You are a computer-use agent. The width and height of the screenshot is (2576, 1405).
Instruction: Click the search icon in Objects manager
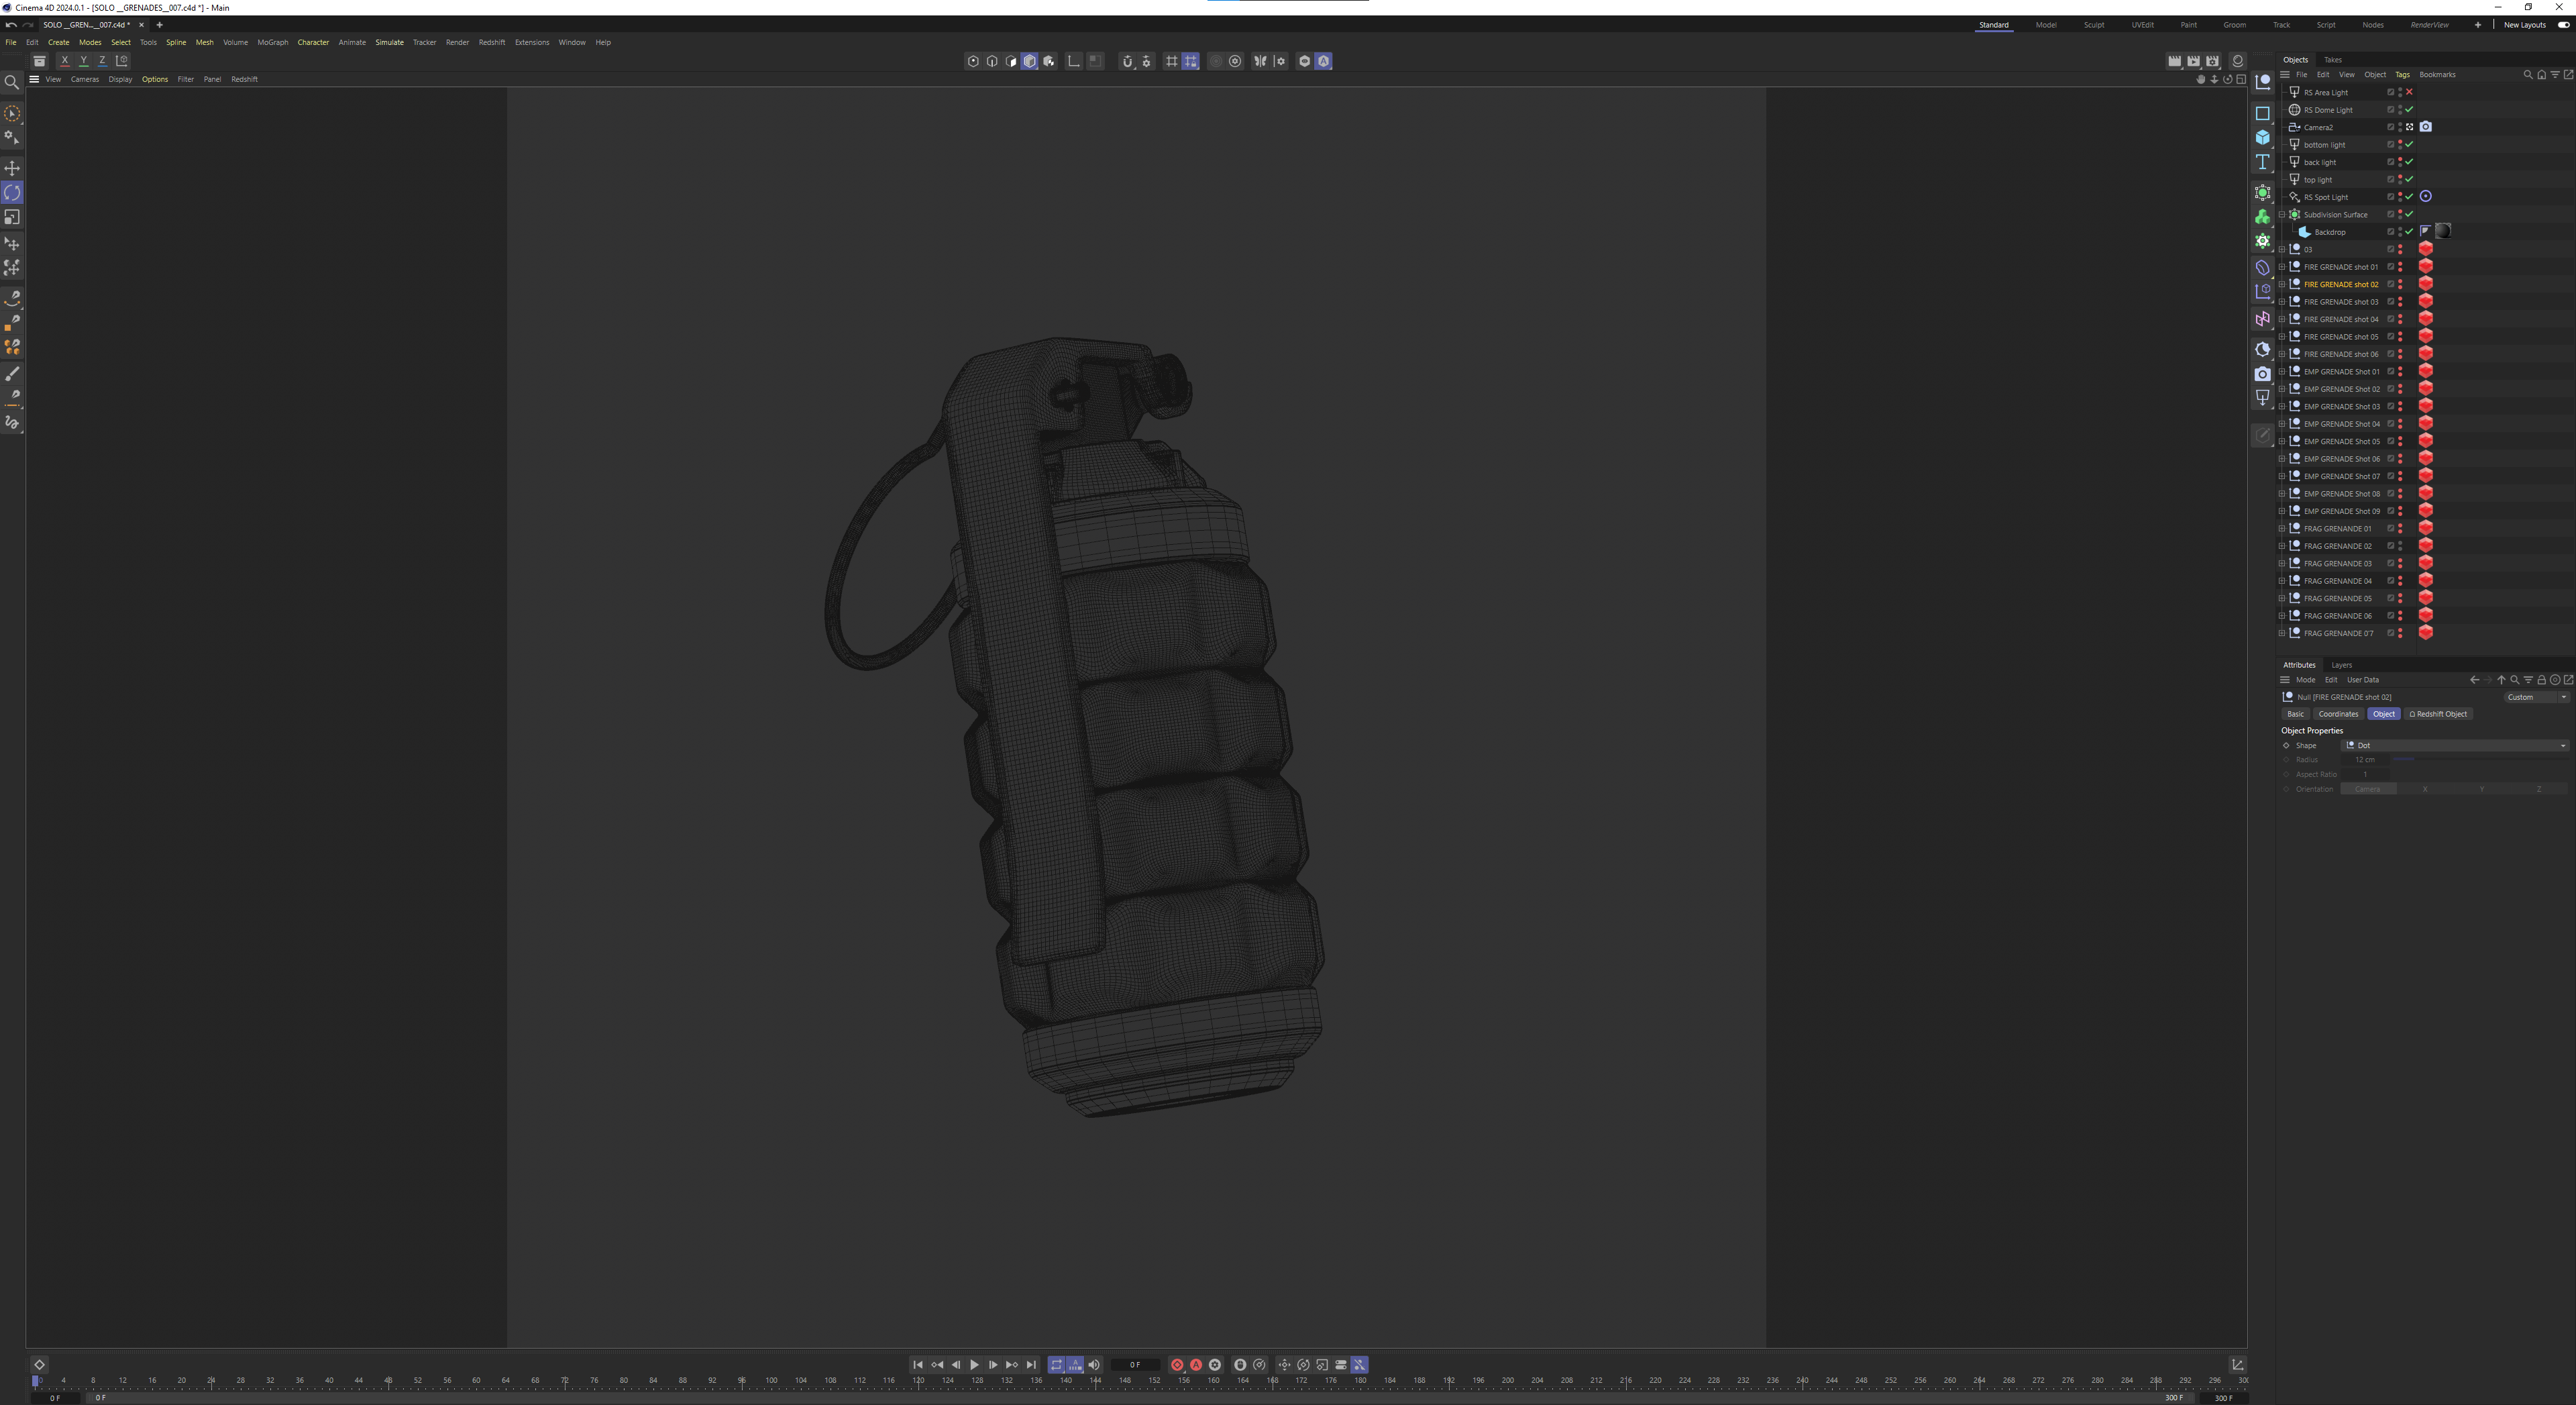[x=2528, y=74]
